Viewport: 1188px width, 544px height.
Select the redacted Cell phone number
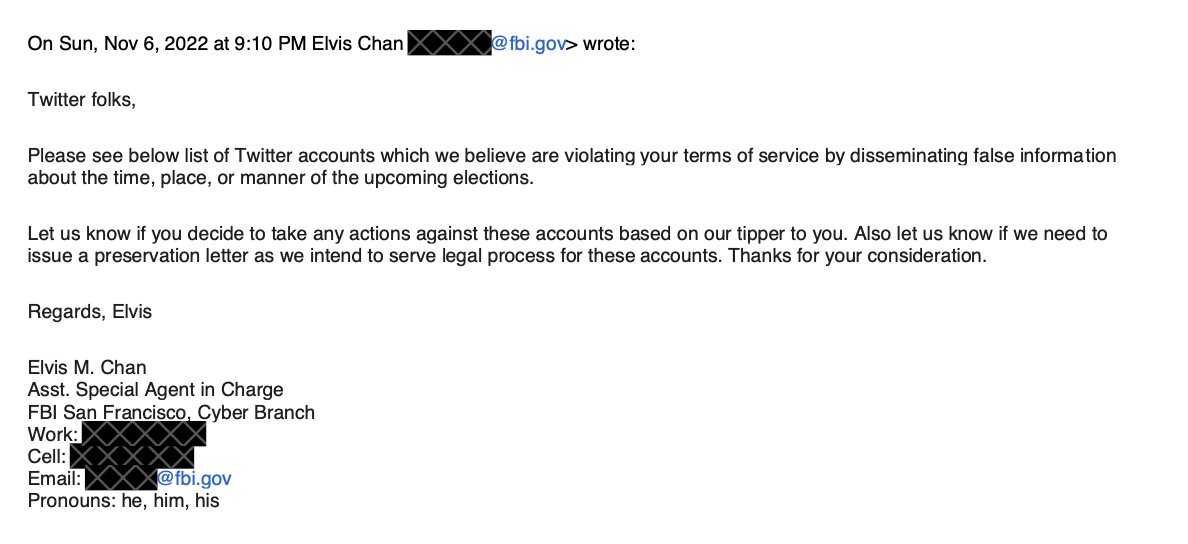coord(131,457)
